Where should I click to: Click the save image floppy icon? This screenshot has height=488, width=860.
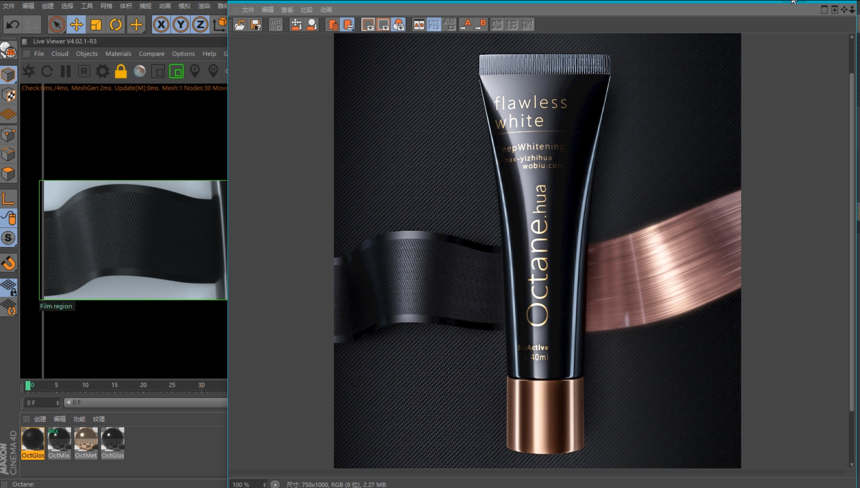click(x=256, y=25)
